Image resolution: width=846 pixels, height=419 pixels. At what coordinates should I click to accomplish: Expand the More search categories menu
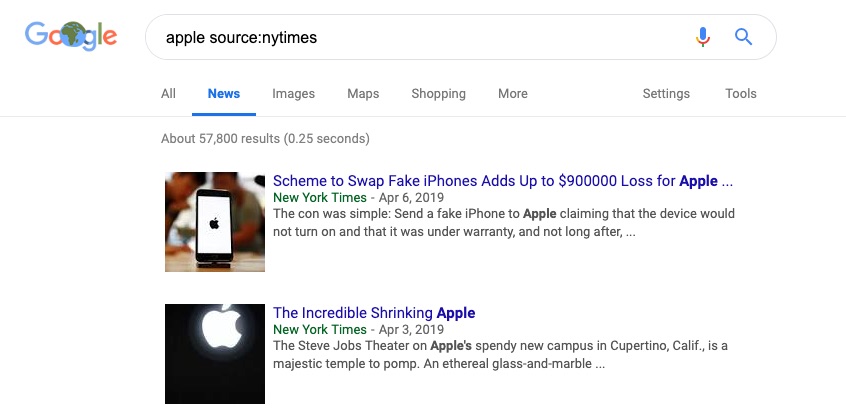coord(513,93)
